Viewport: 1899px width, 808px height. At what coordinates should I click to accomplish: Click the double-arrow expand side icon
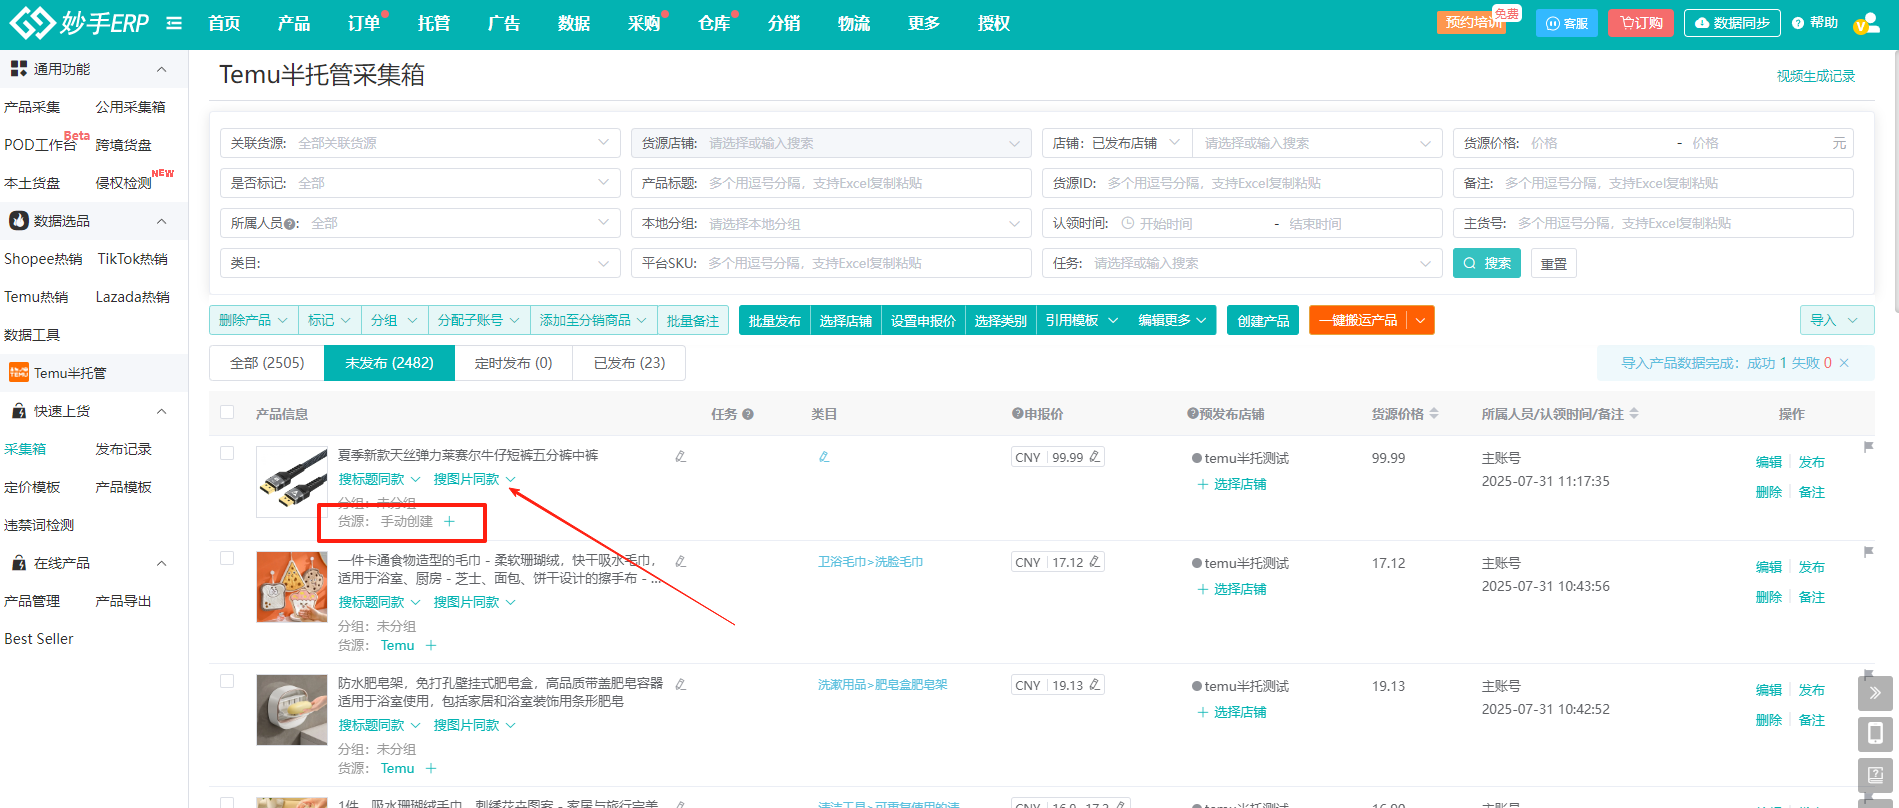[x=1875, y=693]
